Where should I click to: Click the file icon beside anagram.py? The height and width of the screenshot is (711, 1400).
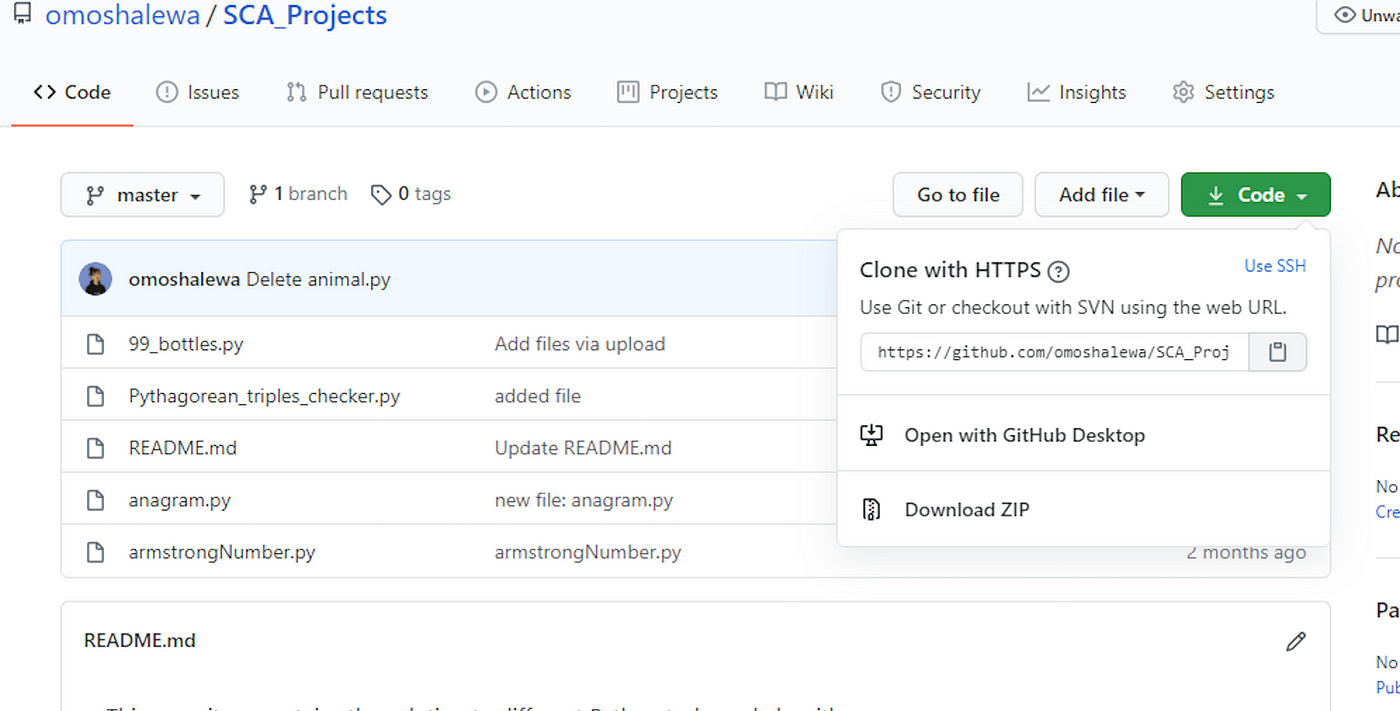[x=95, y=500]
